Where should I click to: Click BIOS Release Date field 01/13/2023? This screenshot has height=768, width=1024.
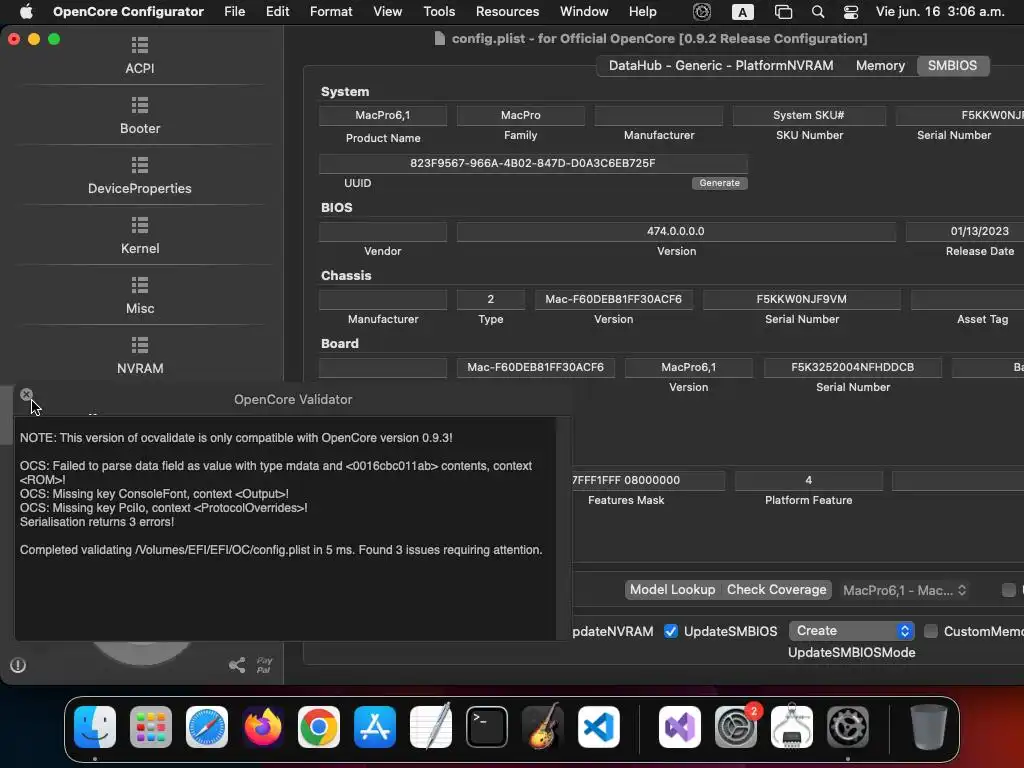[x=965, y=231]
